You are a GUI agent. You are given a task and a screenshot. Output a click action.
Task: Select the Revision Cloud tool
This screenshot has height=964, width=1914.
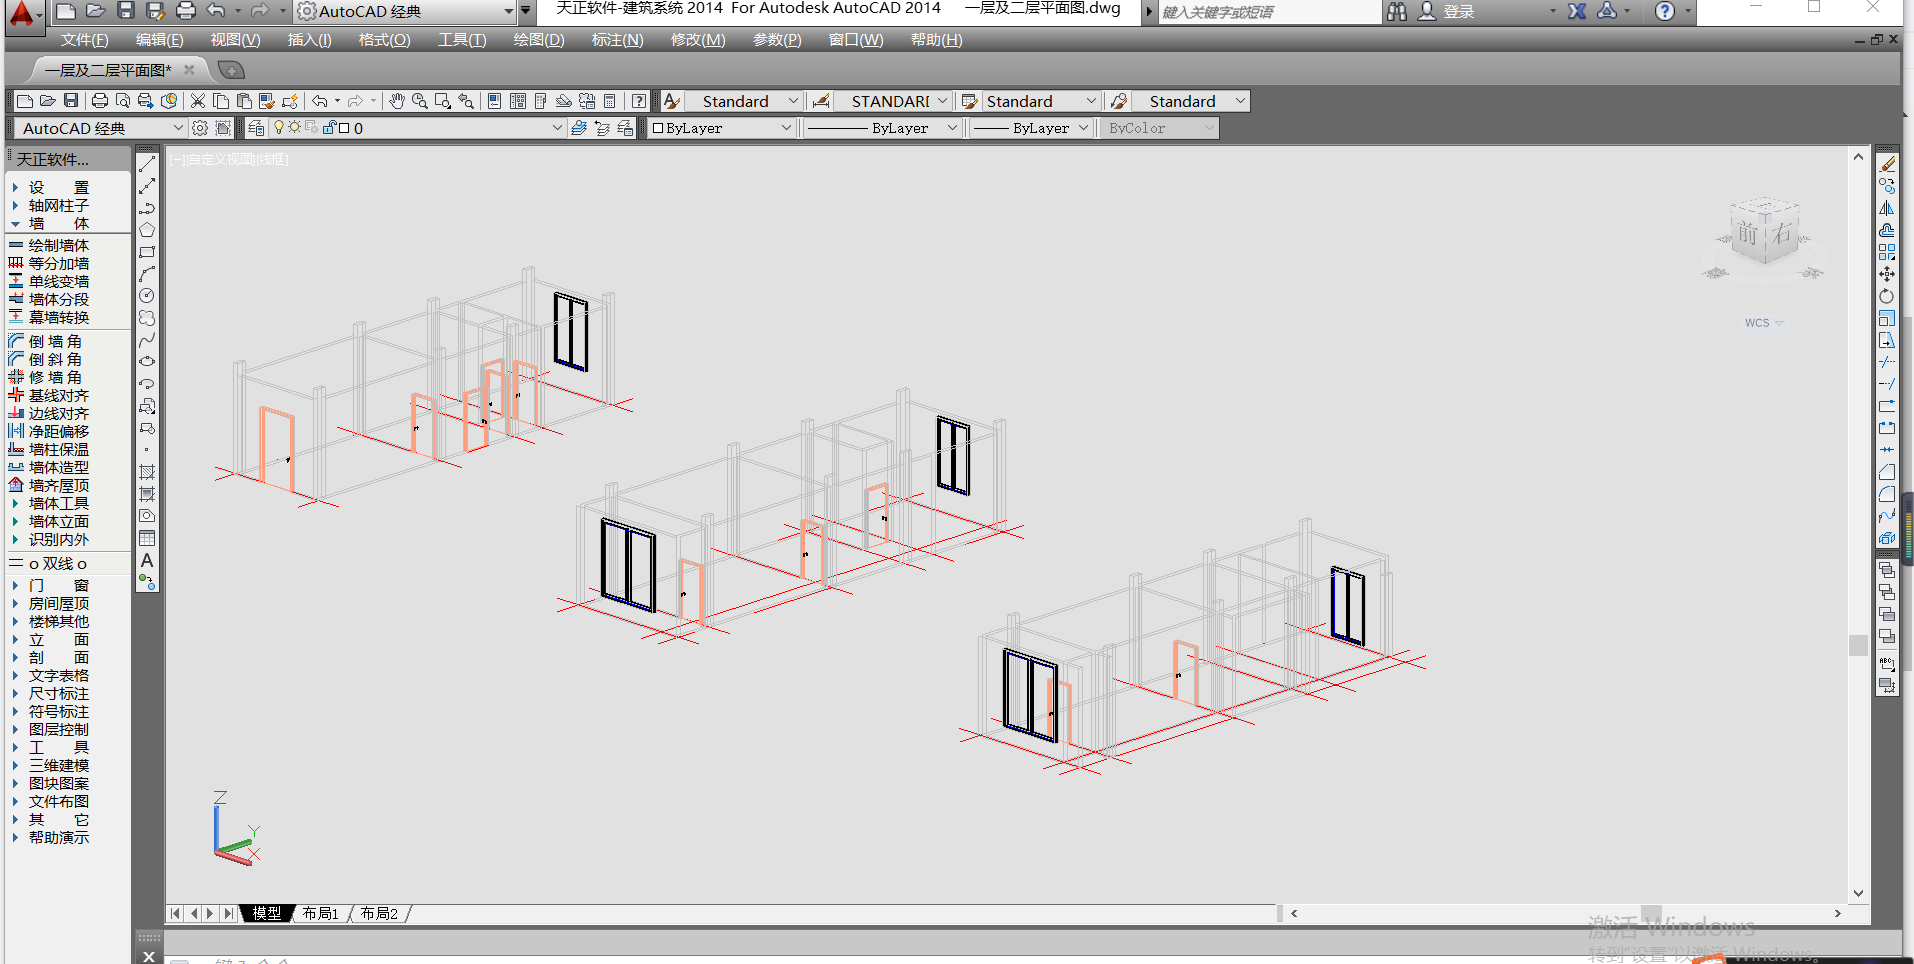tap(147, 318)
